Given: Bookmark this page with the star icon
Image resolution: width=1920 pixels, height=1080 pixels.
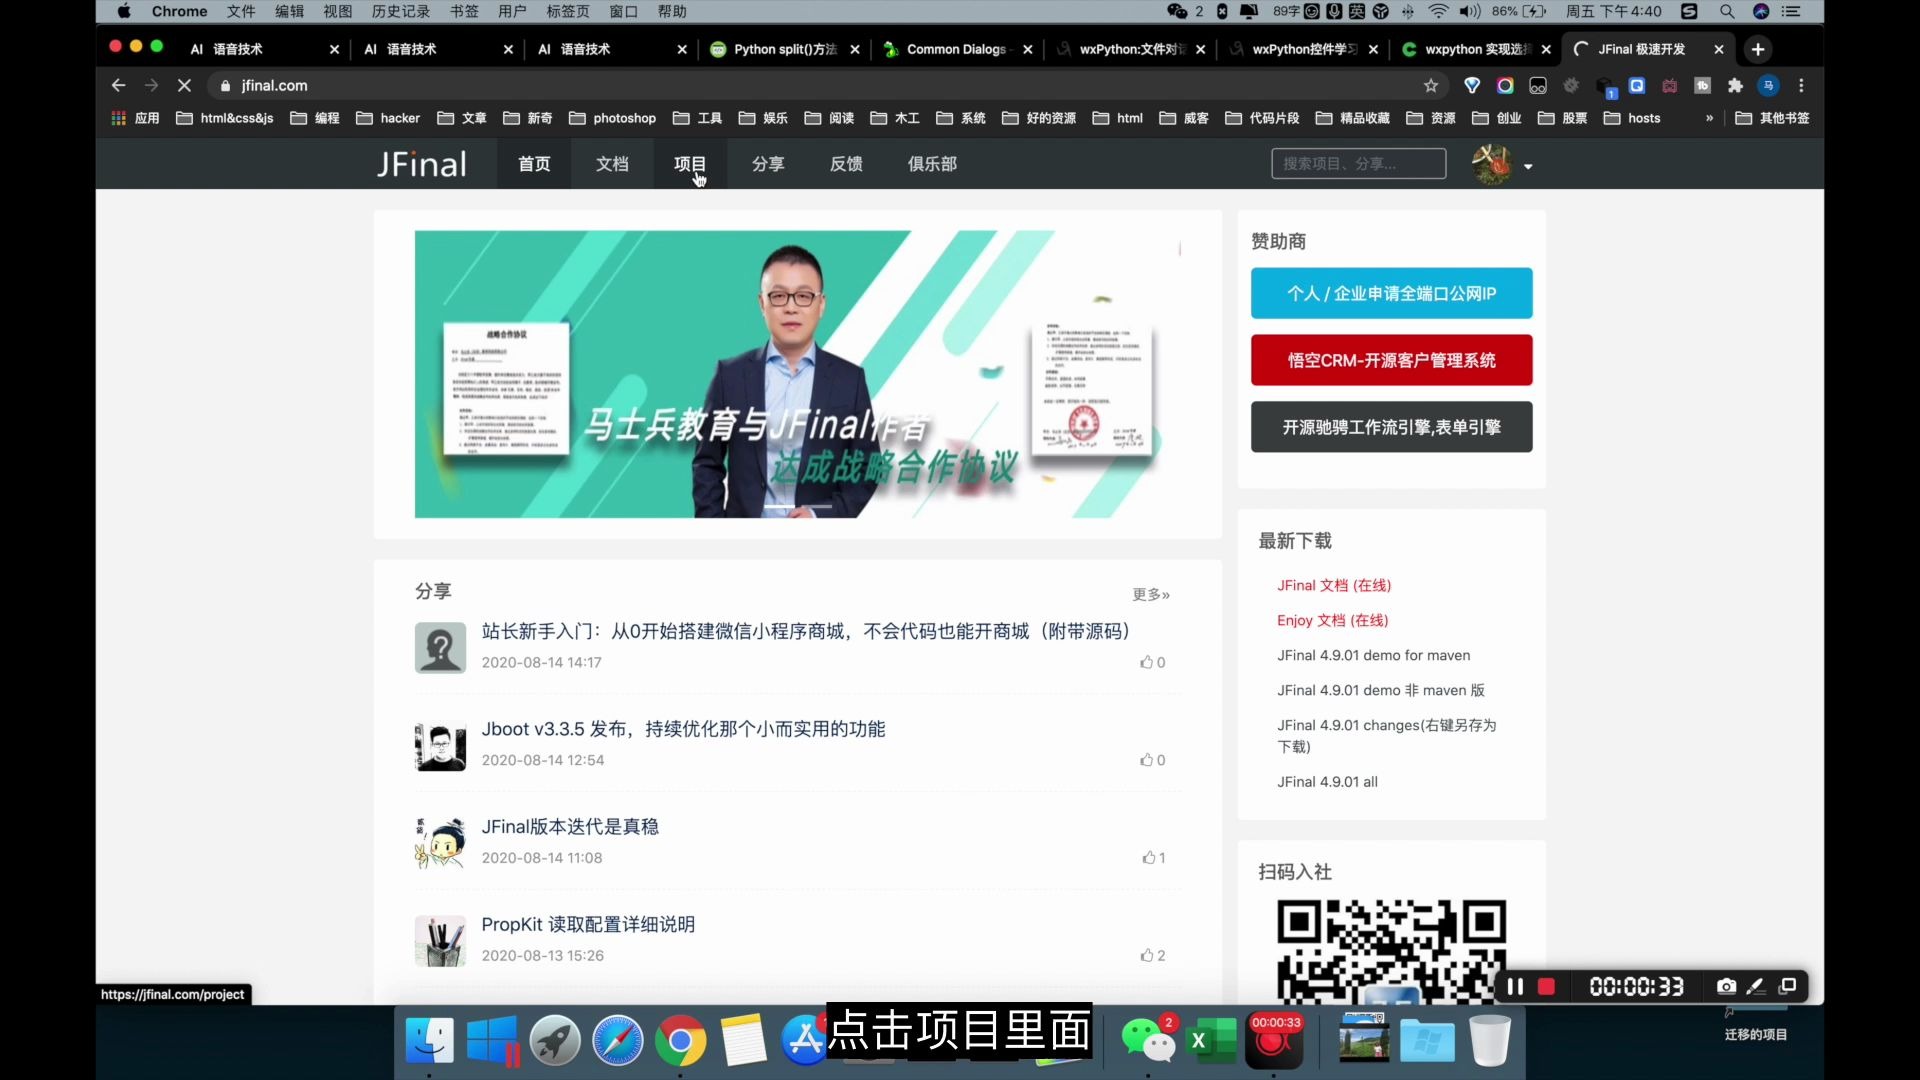Looking at the screenshot, I should pyautogui.click(x=1431, y=86).
